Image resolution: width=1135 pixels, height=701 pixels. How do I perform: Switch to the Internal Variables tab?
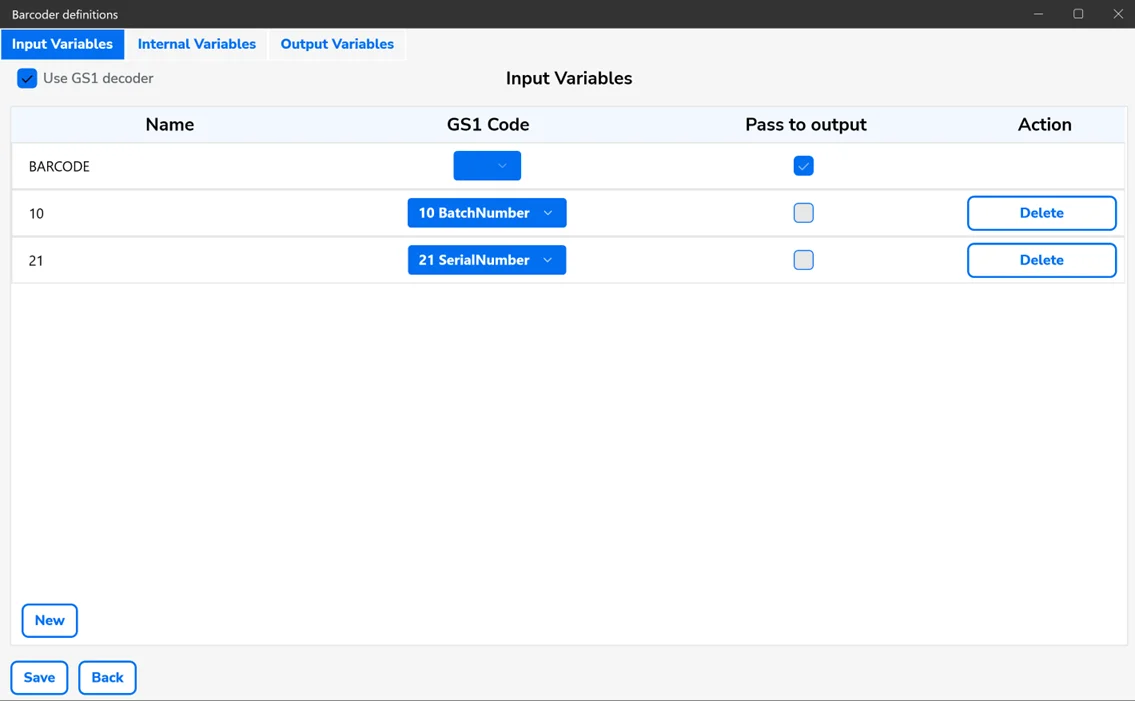pyautogui.click(x=196, y=44)
